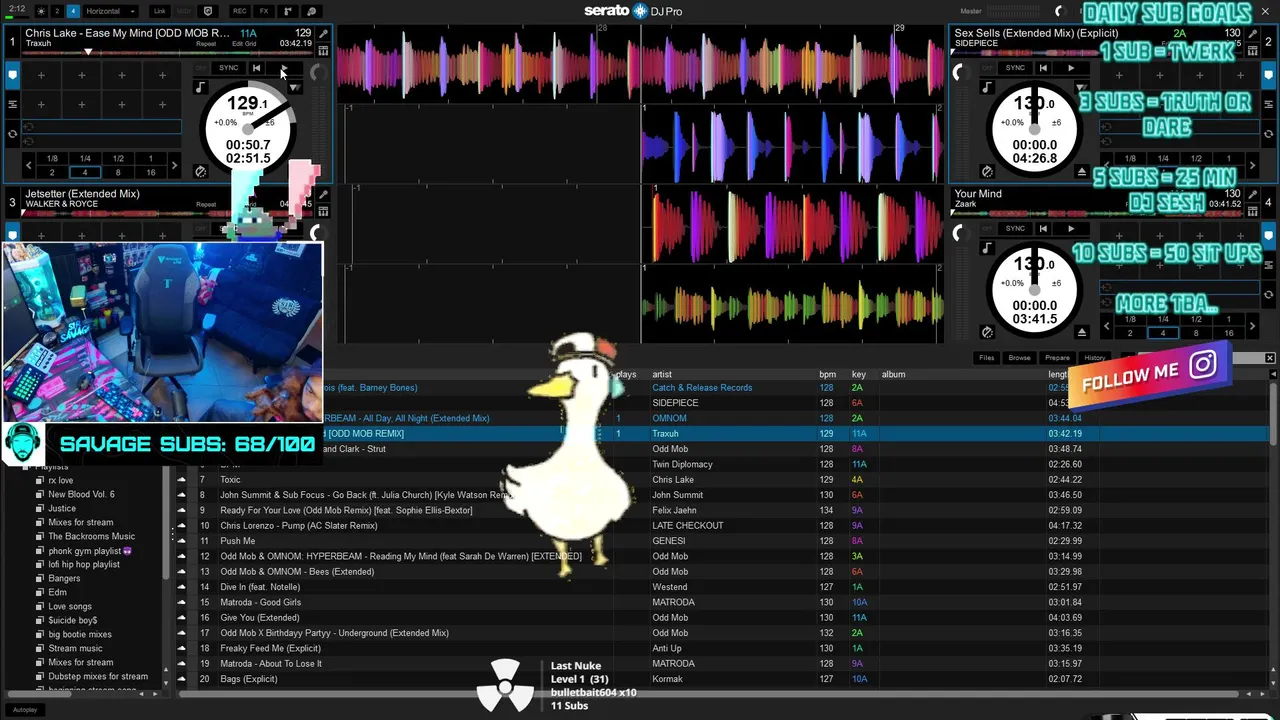Turn sync OFF on deck 1
Viewport: 1280px width, 720px height.
(201, 68)
